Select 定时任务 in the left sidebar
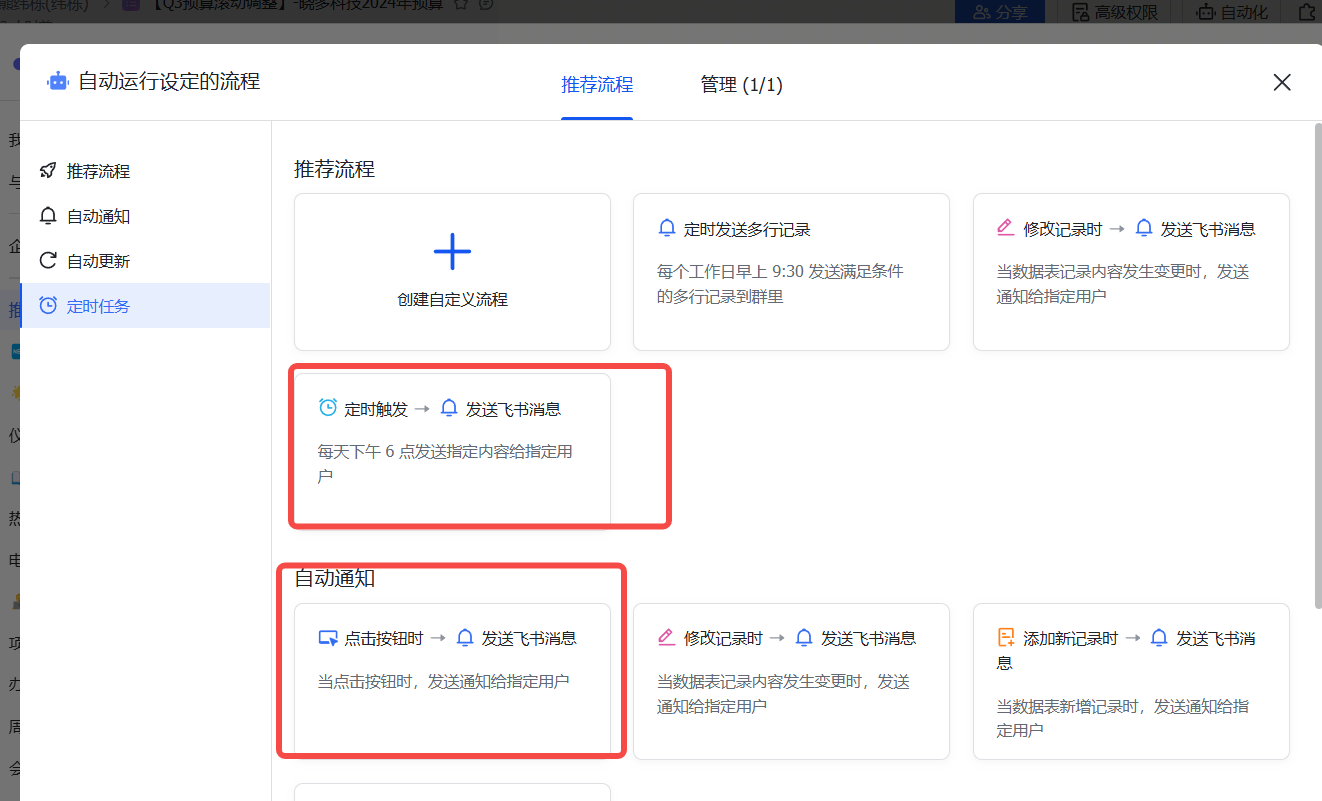 pyautogui.click(x=145, y=306)
